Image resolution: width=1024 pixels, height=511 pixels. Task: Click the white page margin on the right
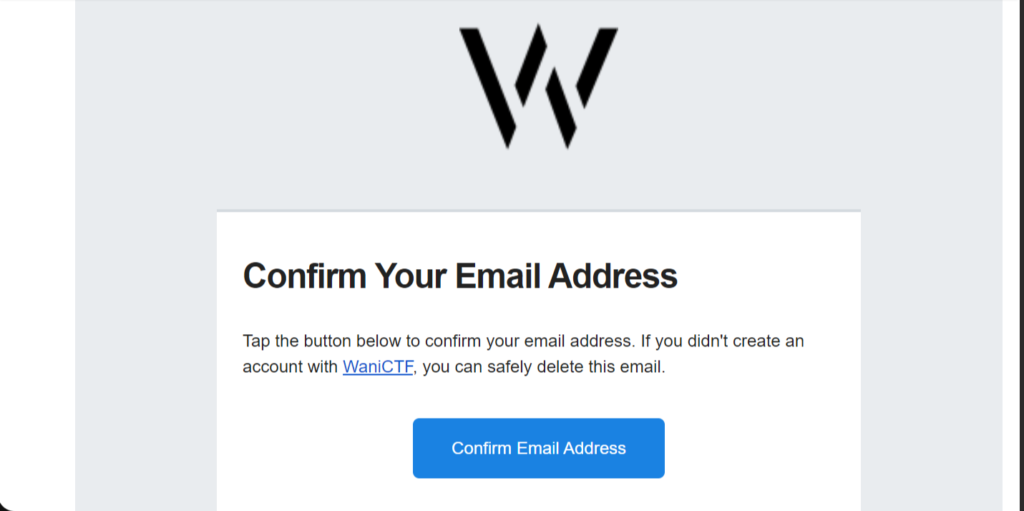[x=1012, y=250]
